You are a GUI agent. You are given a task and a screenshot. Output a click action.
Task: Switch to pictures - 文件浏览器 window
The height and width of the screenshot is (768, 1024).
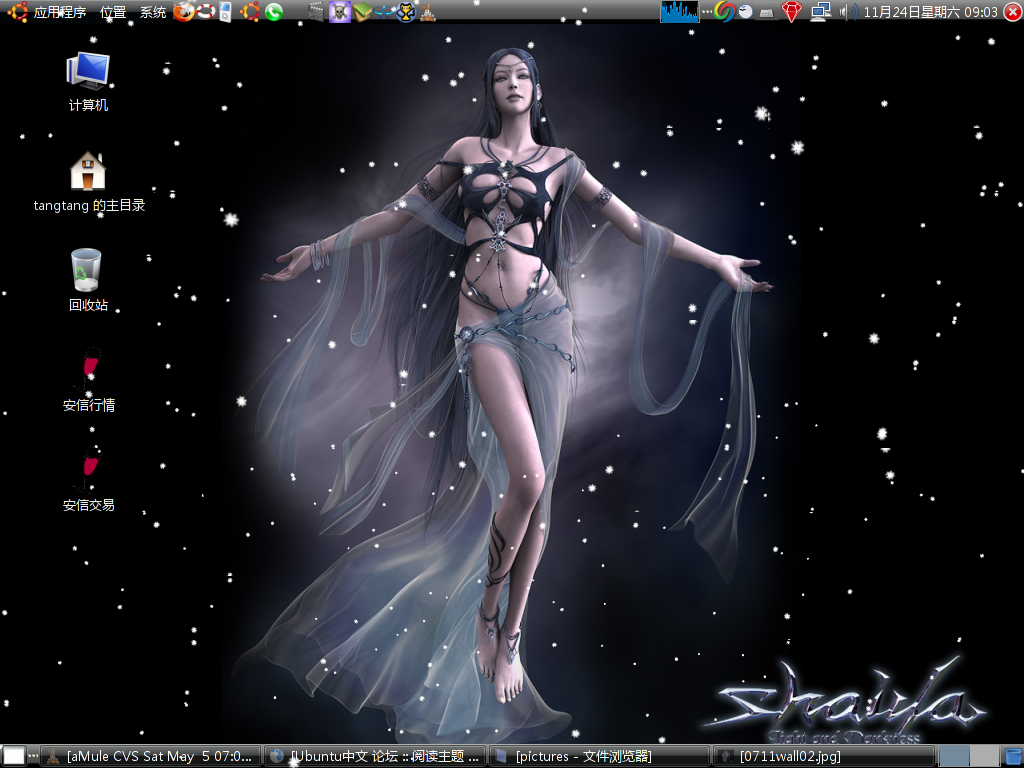[x=600, y=756]
